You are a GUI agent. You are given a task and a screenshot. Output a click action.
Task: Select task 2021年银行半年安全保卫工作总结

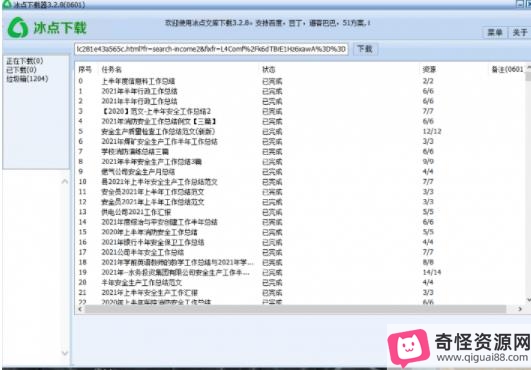(153, 242)
